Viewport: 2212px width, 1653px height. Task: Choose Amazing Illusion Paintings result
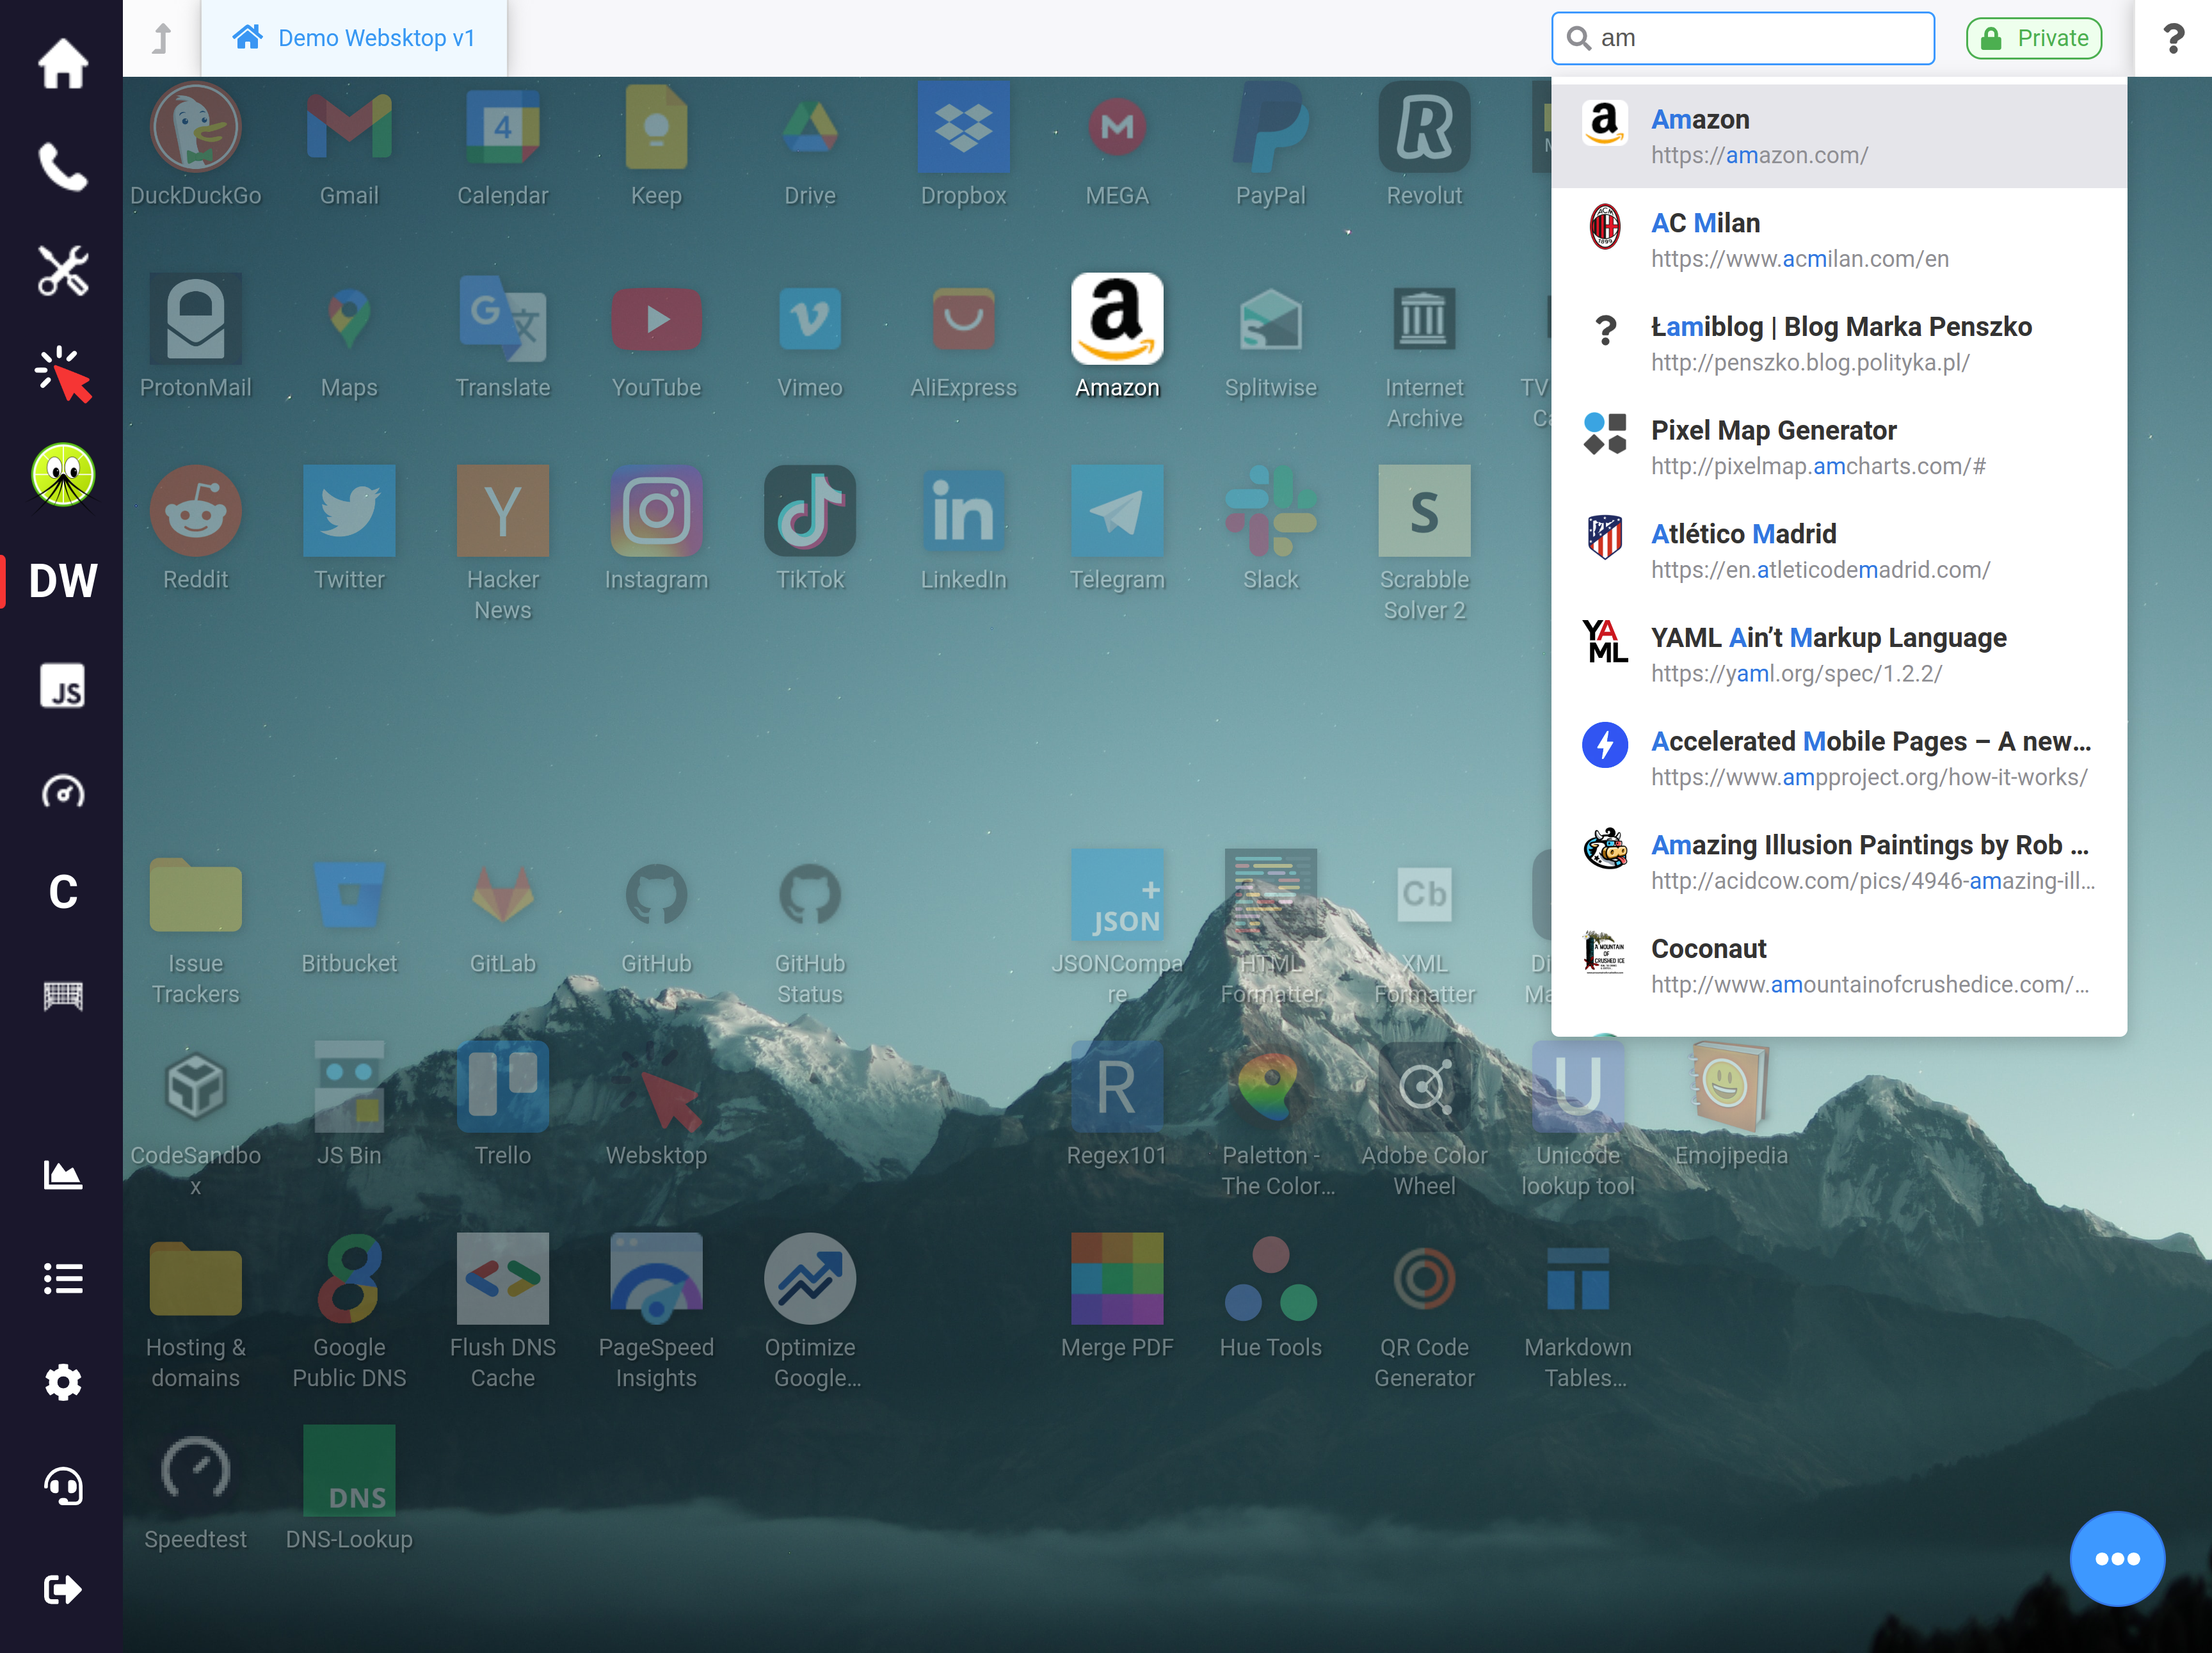pos(1838,862)
